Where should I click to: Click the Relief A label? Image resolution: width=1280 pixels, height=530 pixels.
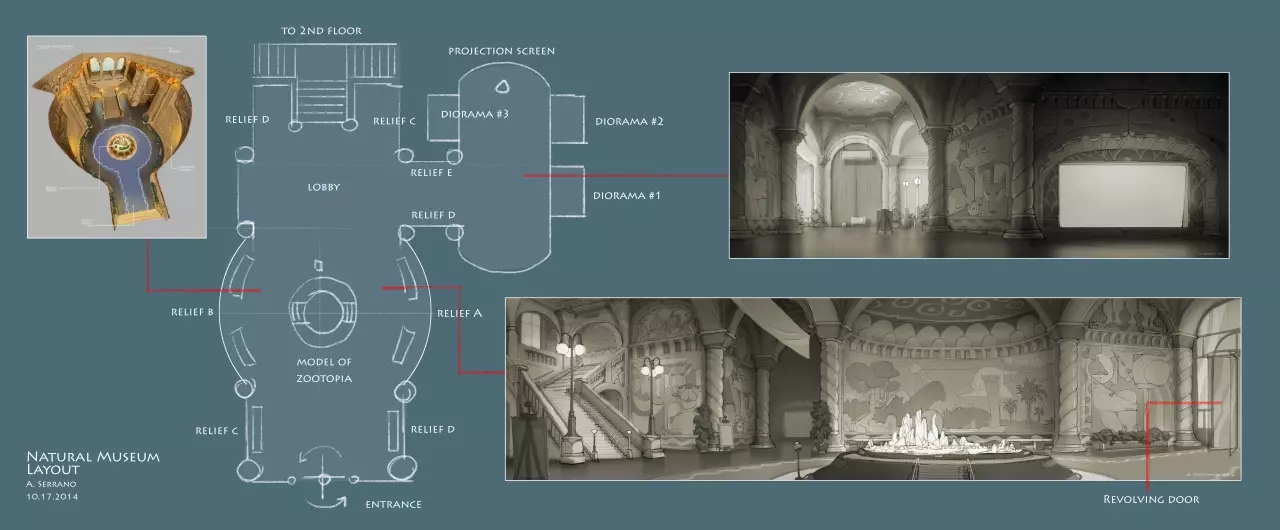click(x=460, y=313)
